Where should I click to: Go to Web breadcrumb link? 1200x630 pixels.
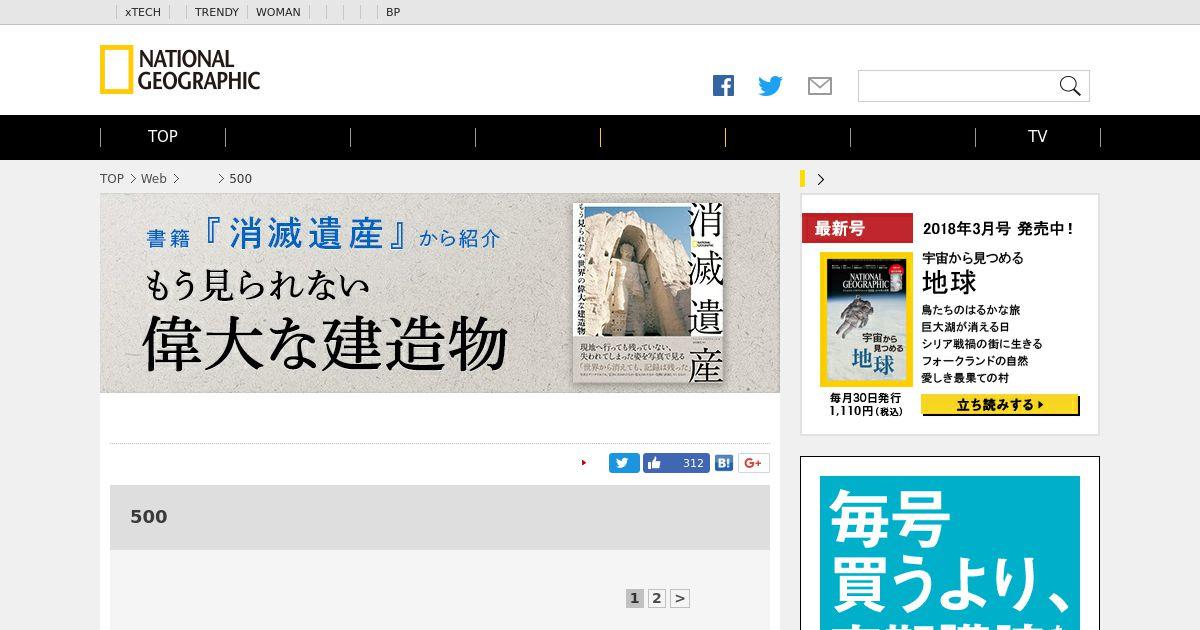click(x=153, y=179)
